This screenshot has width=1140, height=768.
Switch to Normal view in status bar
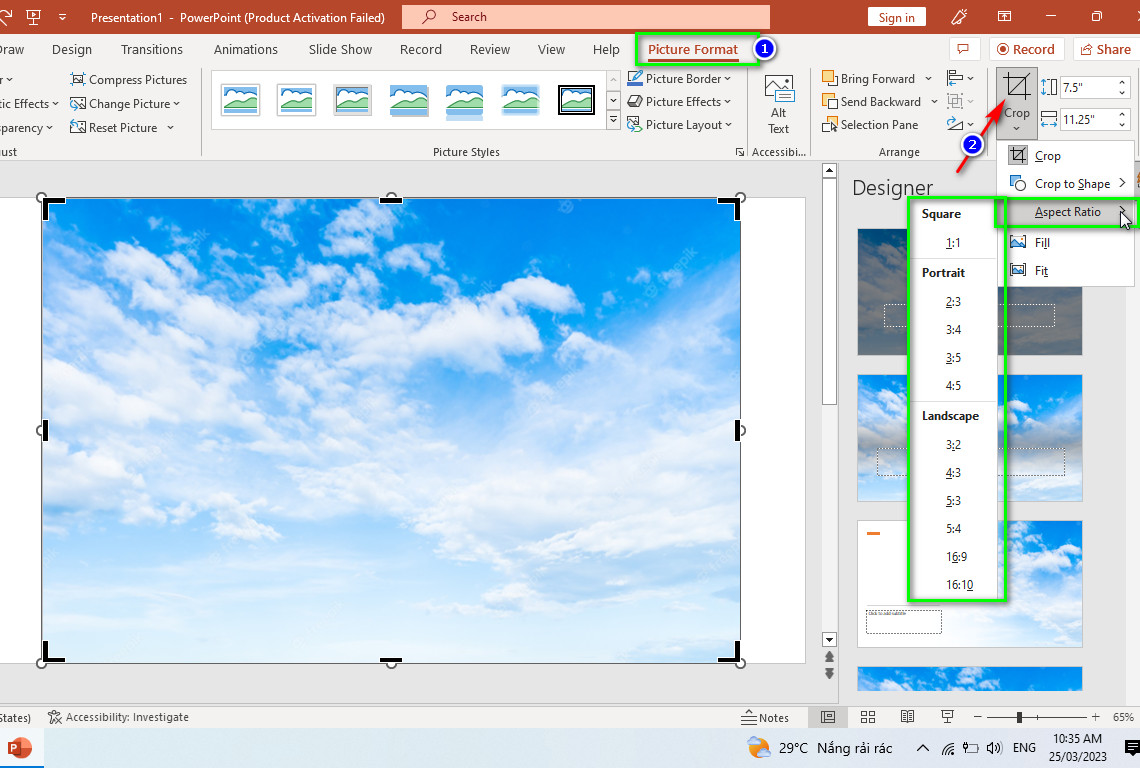pyautogui.click(x=828, y=717)
